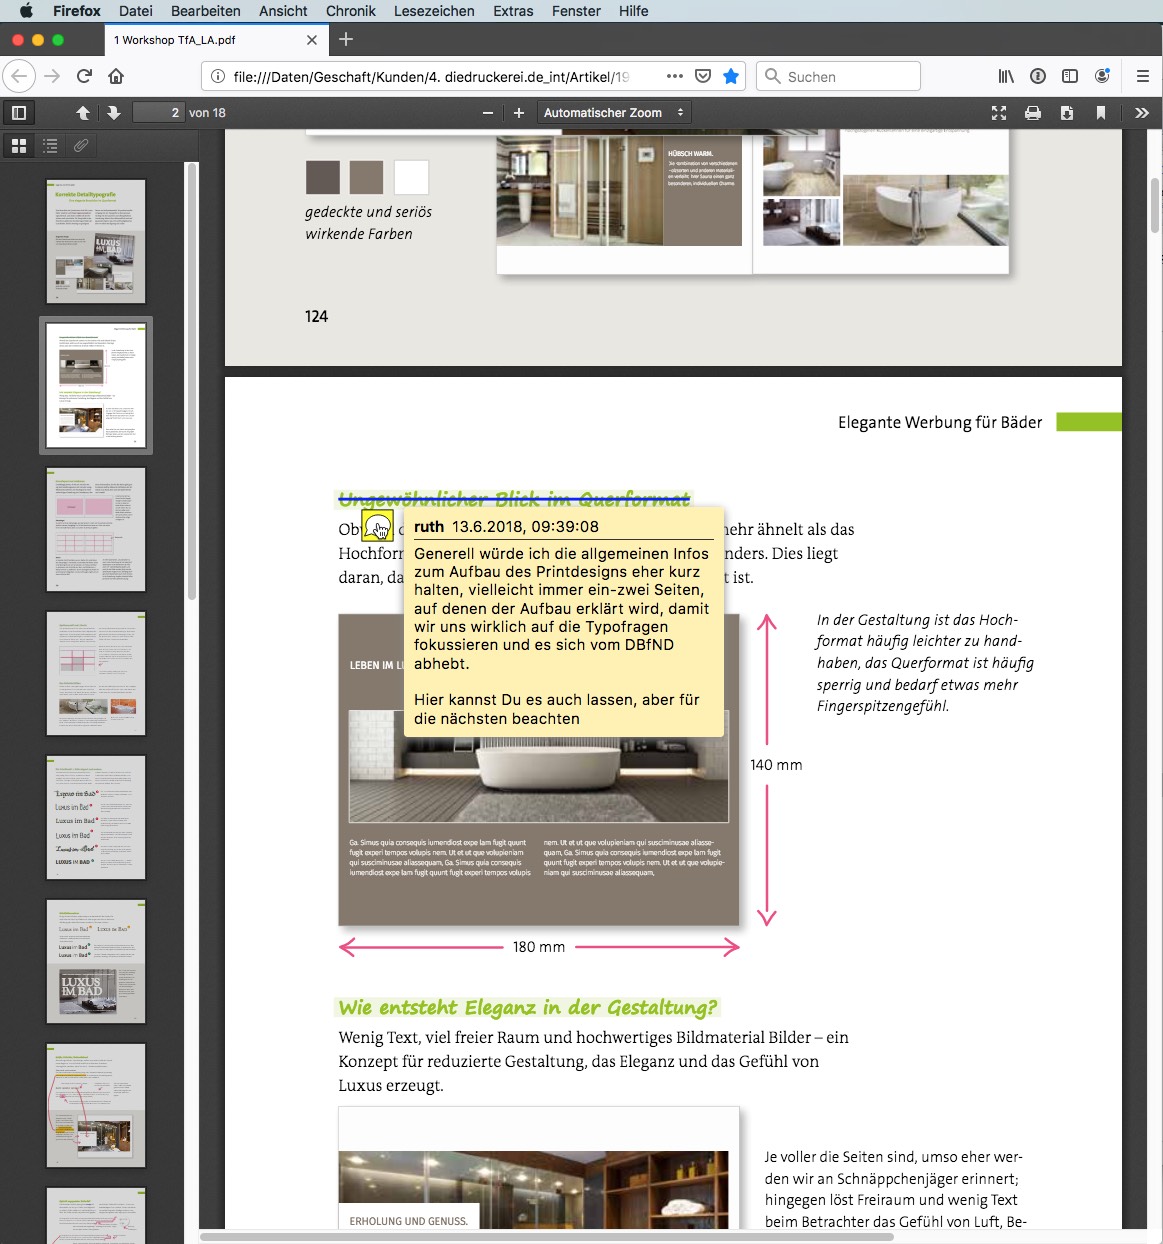Open the Automatischer Zoom dropdown
The height and width of the screenshot is (1244, 1163).
(613, 113)
